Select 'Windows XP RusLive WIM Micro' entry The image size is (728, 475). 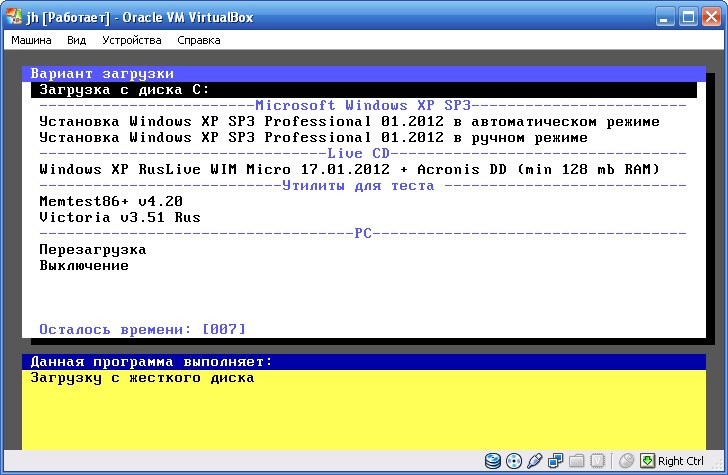click(x=349, y=169)
